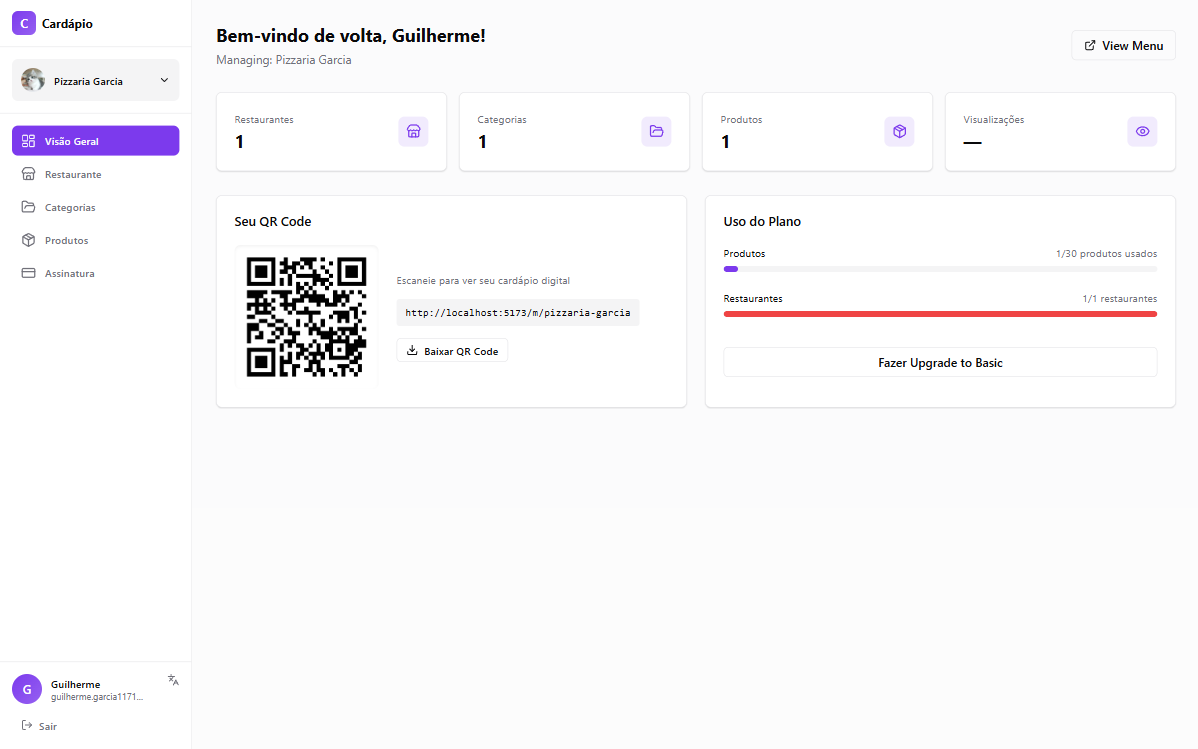
Task: Click Fazer Upgrade to Basic
Action: point(940,362)
